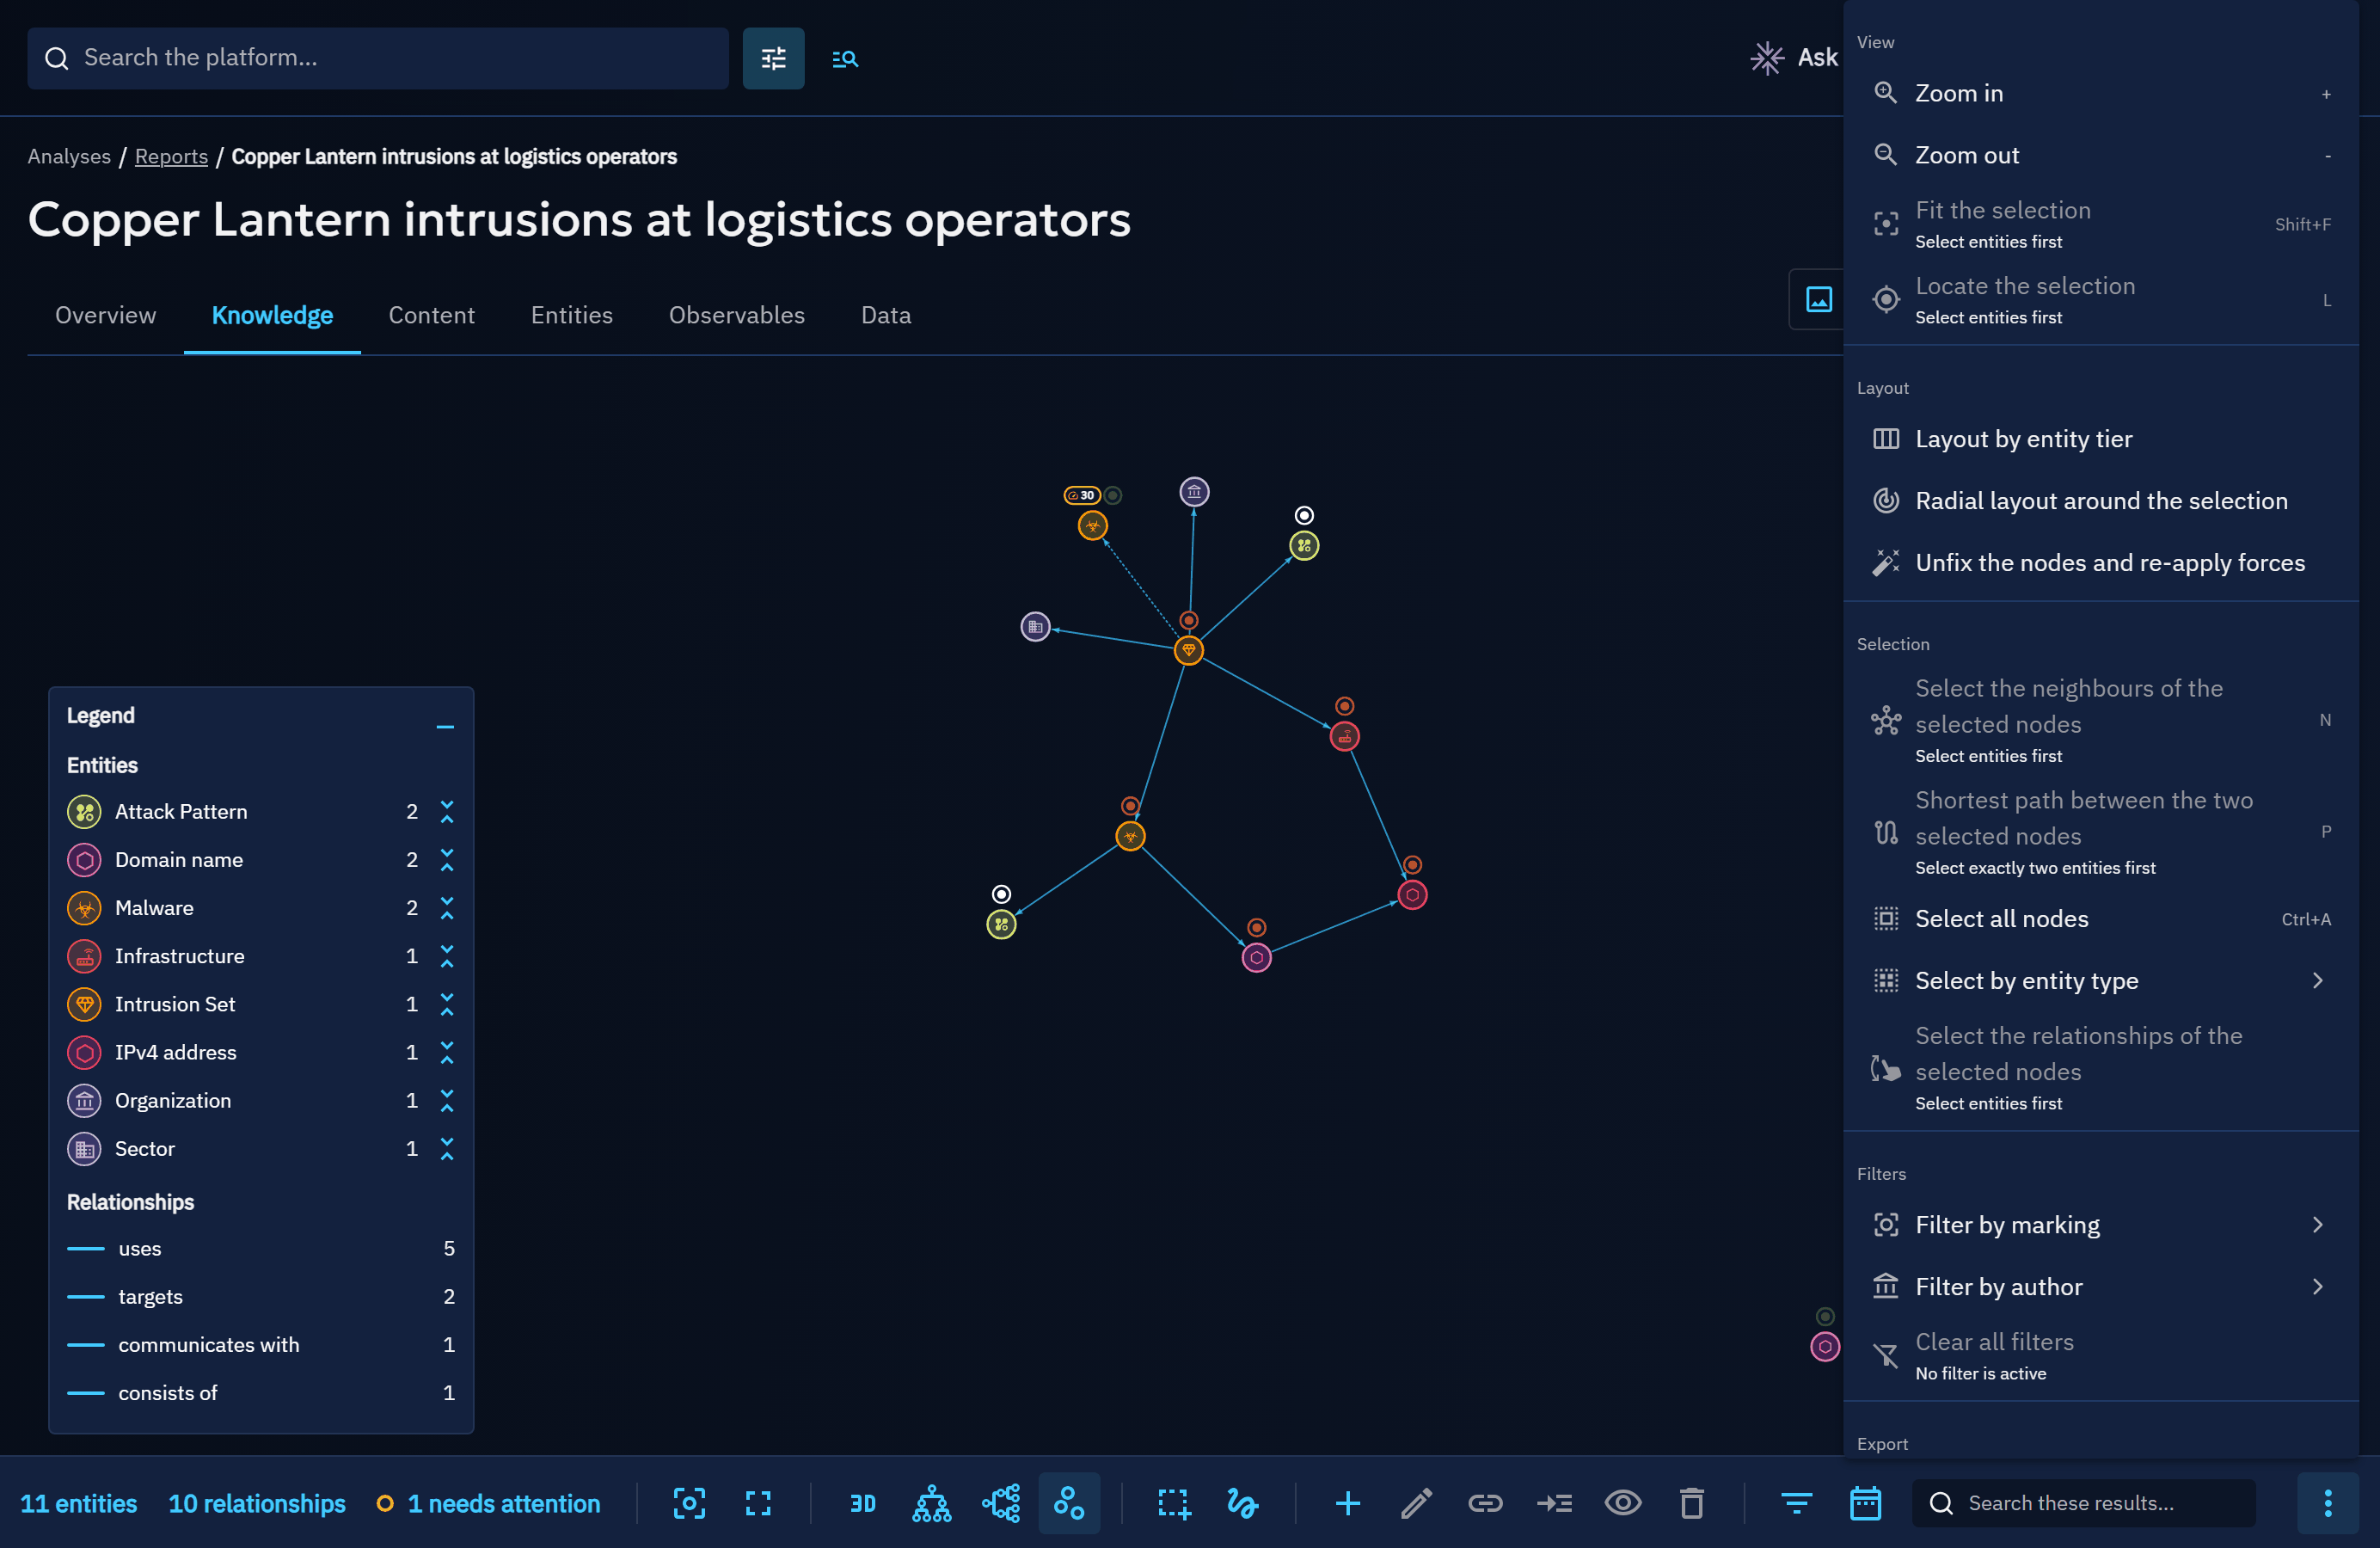Expand Sector row arrows in legend

(447, 1149)
